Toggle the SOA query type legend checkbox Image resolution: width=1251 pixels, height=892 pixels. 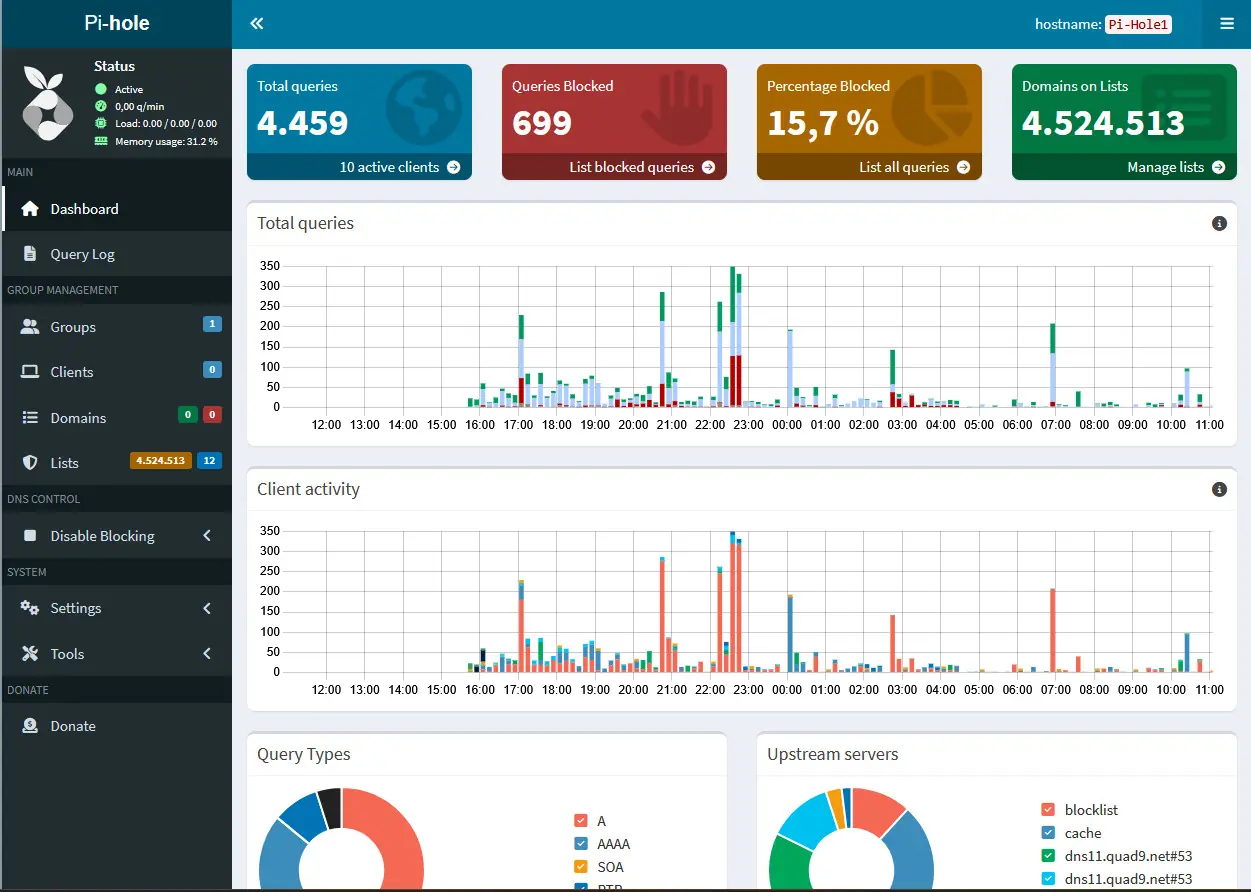click(582, 867)
